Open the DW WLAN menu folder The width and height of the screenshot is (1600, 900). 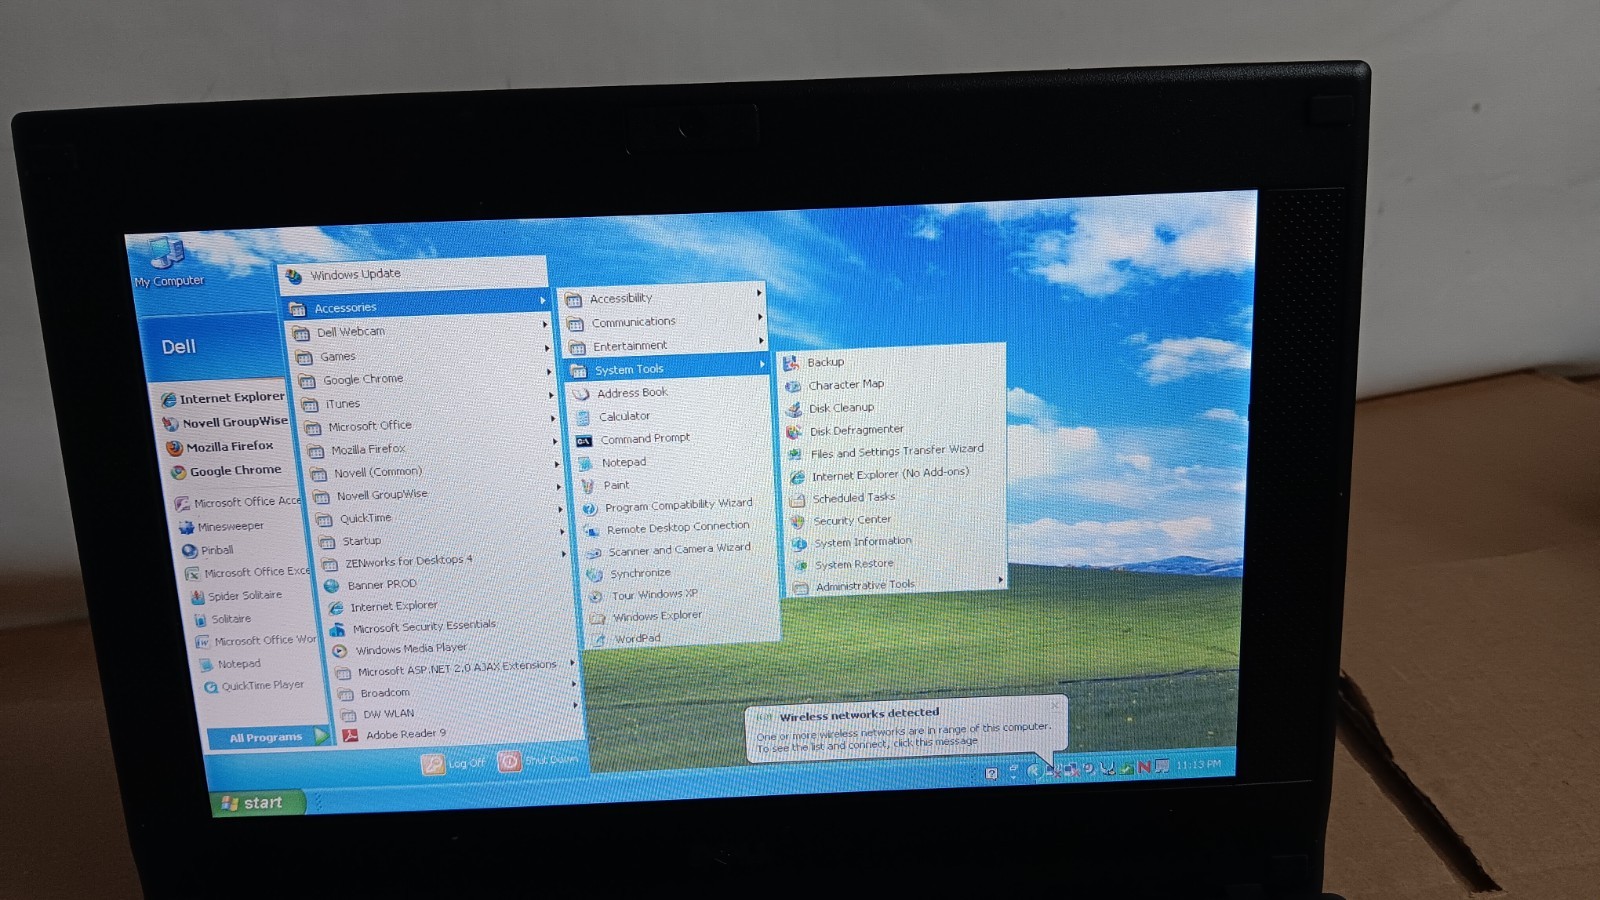coord(459,713)
